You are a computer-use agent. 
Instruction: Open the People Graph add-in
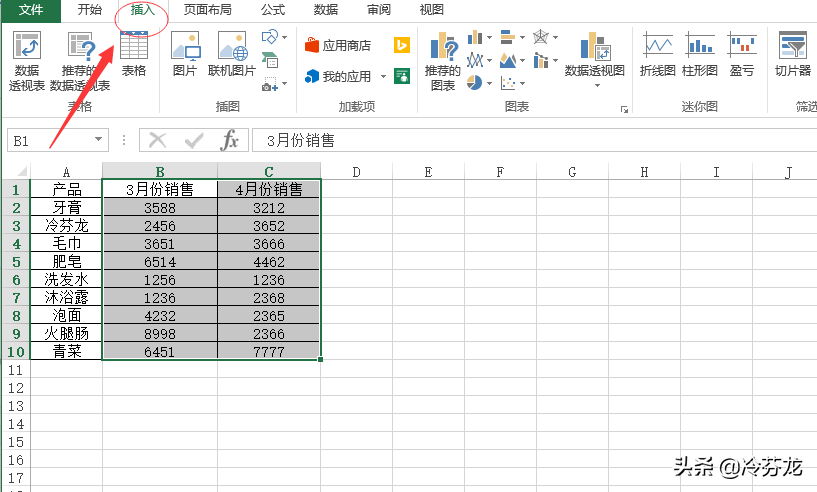coord(402,77)
